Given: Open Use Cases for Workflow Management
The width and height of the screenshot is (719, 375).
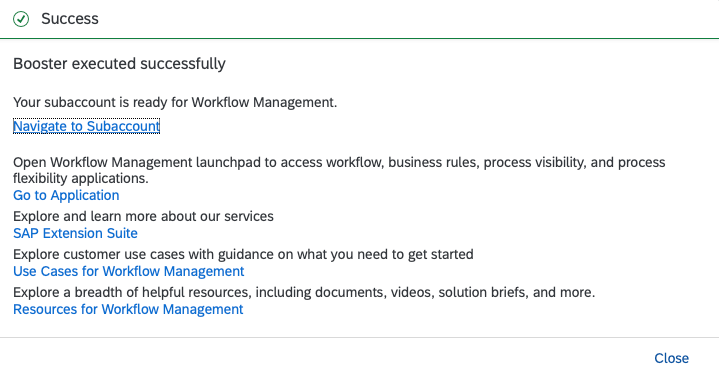Looking at the screenshot, I should [128, 271].
